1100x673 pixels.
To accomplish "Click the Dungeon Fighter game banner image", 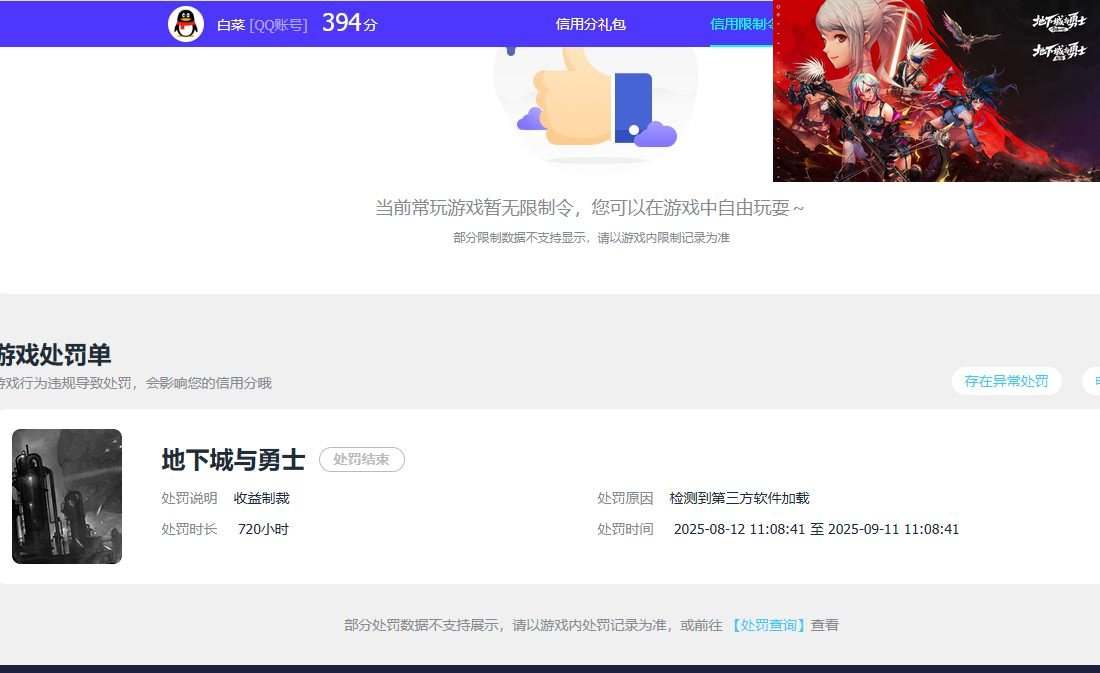I will (x=936, y=91).
